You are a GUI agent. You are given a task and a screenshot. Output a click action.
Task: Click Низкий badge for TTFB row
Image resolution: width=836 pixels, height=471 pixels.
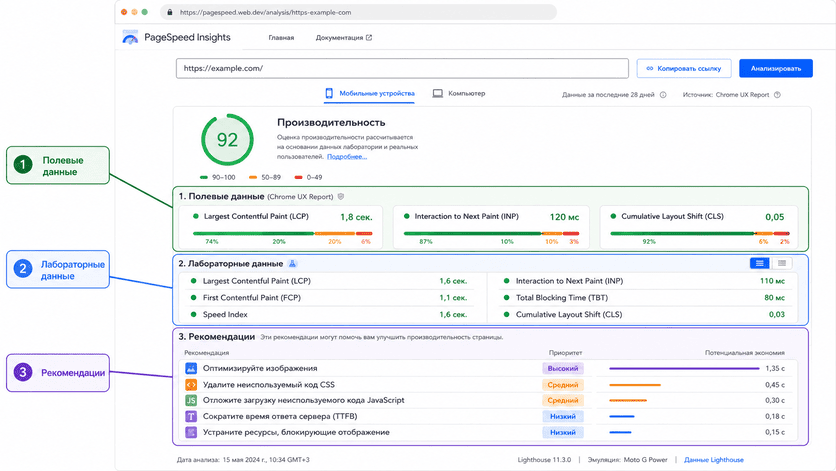[562, 416]
